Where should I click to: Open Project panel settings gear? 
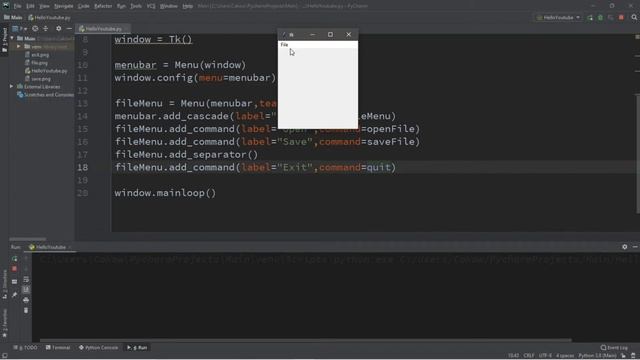[x=58, y=29]
